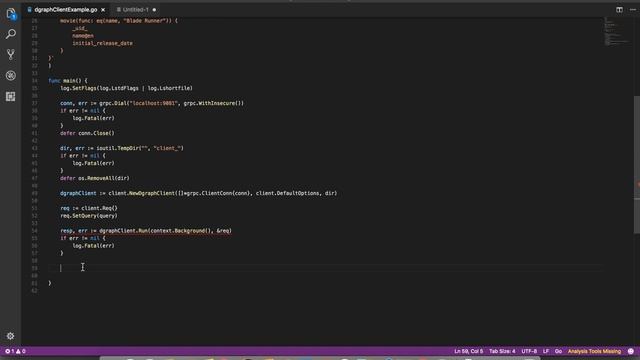The height and width of the screenshot is (360, 640).
Task: Open the Debug view in activity bar
Action: [11, 76]
